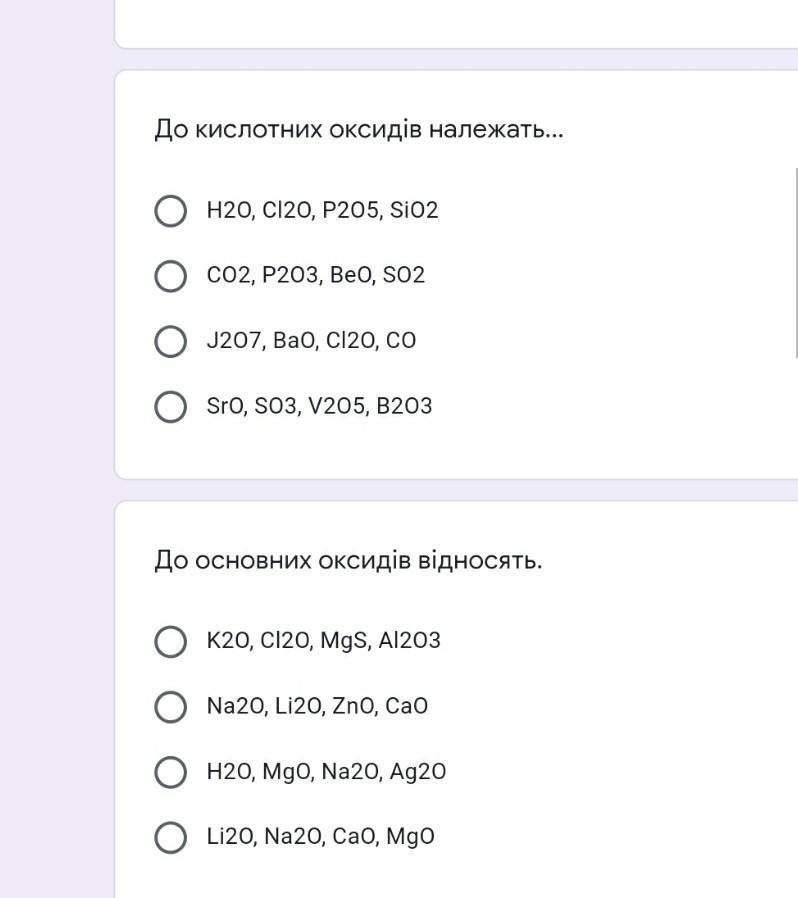Click the option label 'Li2O, Na2O, CaO, MgO'

pos(320,837)
